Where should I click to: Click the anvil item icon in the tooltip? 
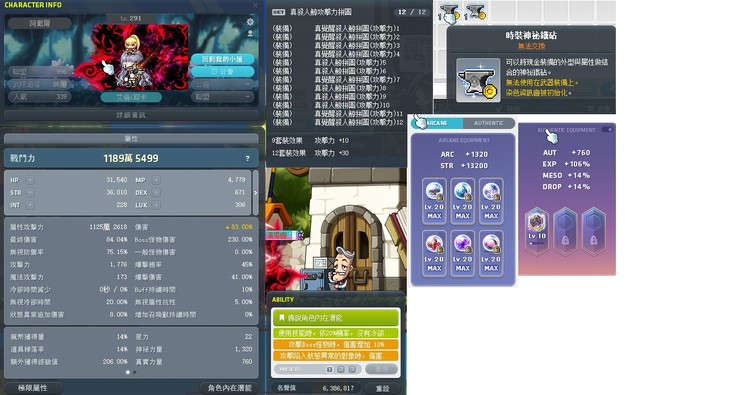coord(478,80)
